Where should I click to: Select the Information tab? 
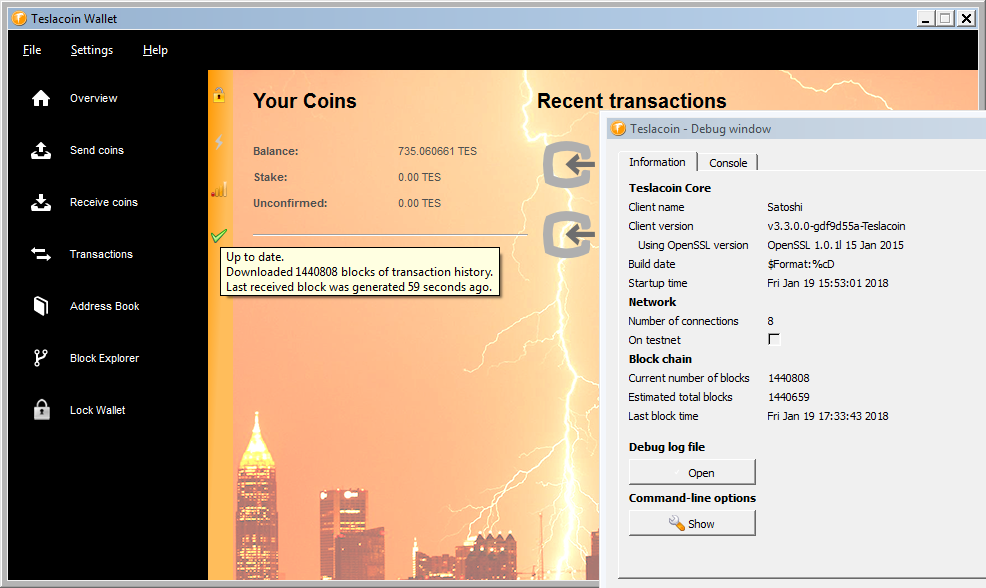657,162
